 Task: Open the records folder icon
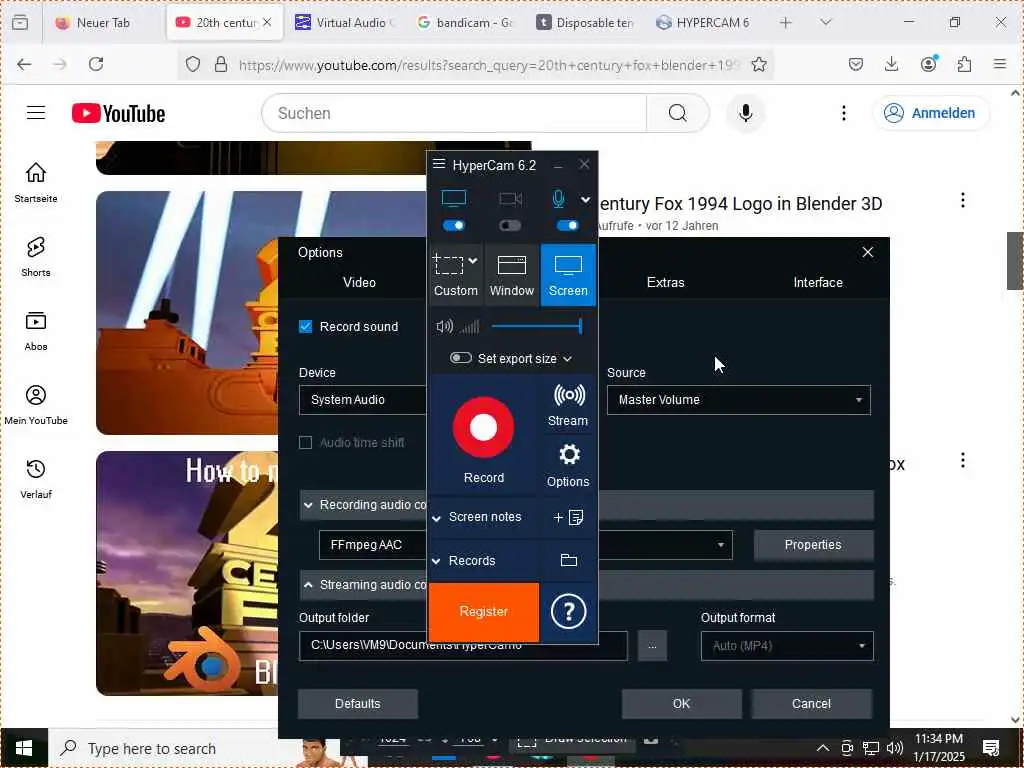(569, 560)
